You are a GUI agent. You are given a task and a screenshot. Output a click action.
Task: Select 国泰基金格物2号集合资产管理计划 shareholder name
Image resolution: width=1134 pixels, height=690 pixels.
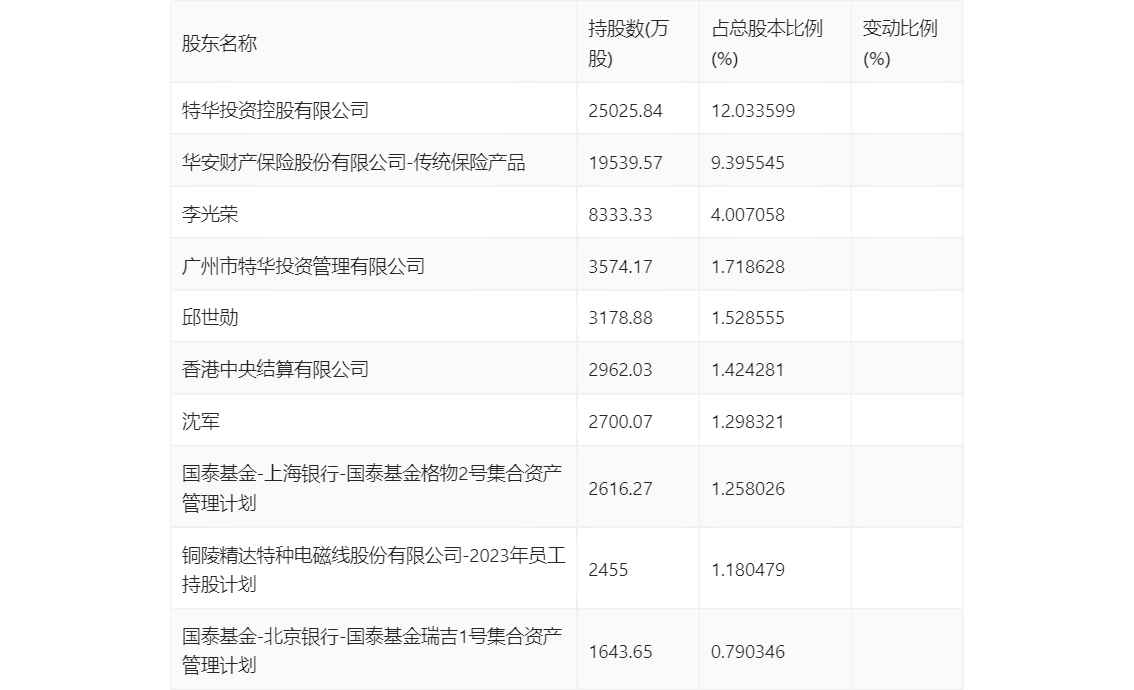point(372,488)
